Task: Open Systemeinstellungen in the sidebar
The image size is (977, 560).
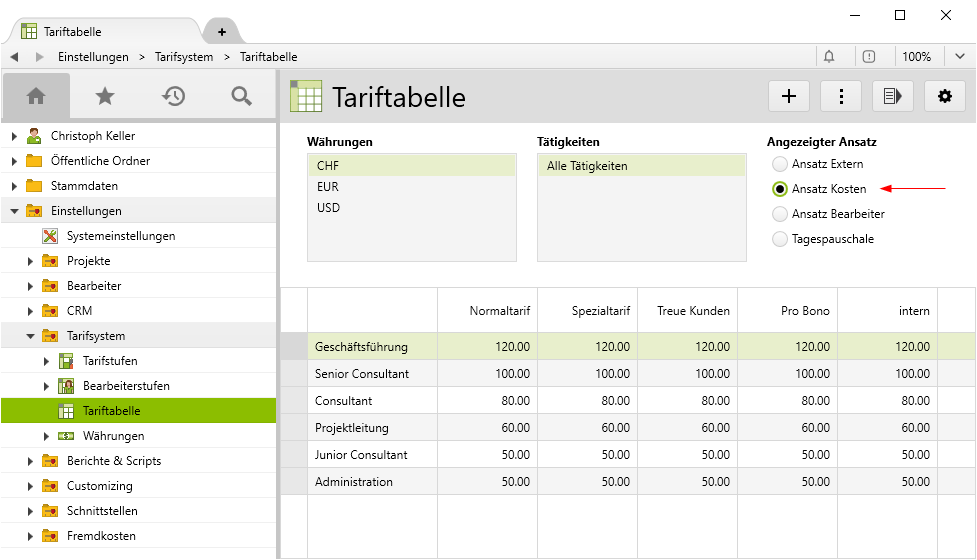Action: click(x=120, y=236)
